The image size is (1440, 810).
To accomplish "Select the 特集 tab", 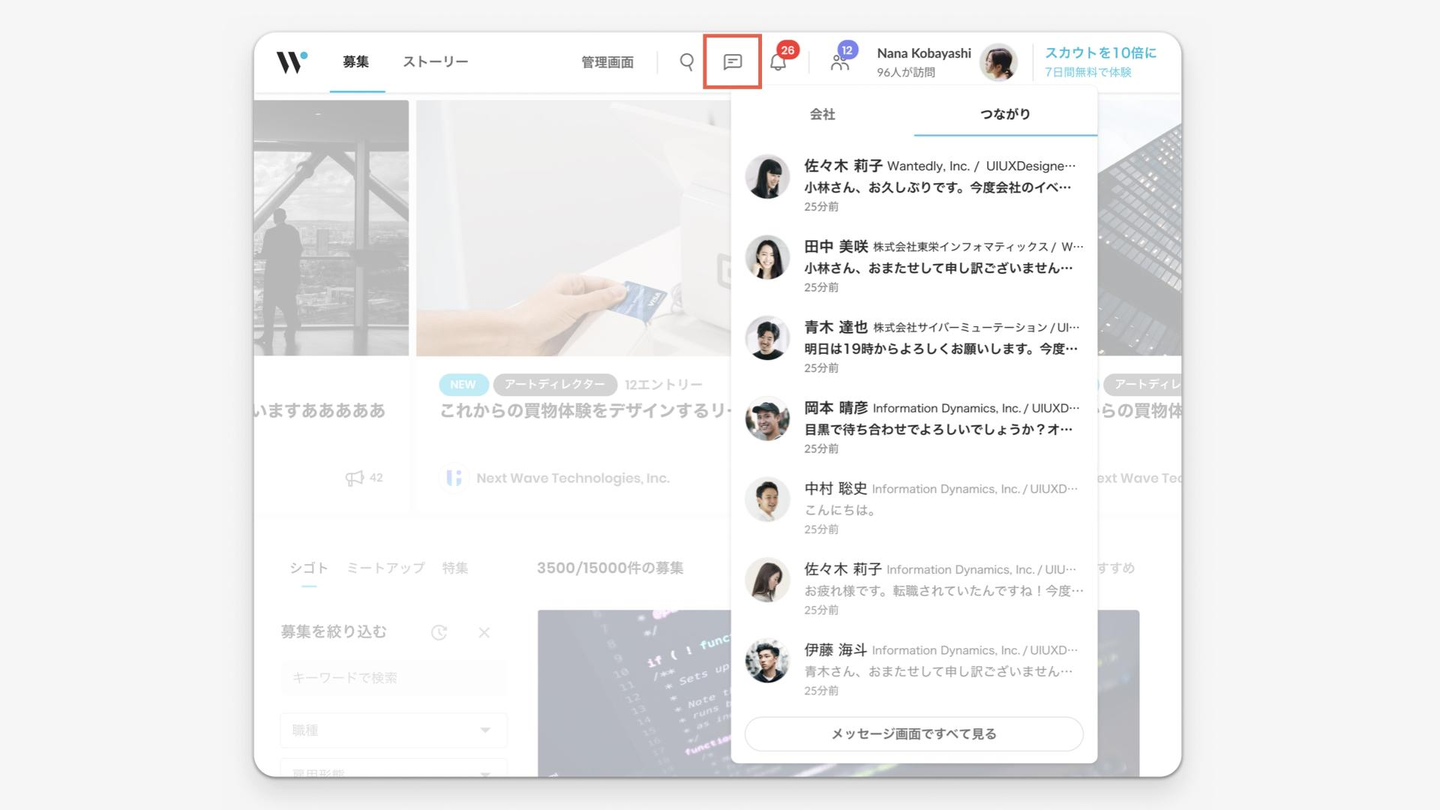I will [x=455, y=568].
